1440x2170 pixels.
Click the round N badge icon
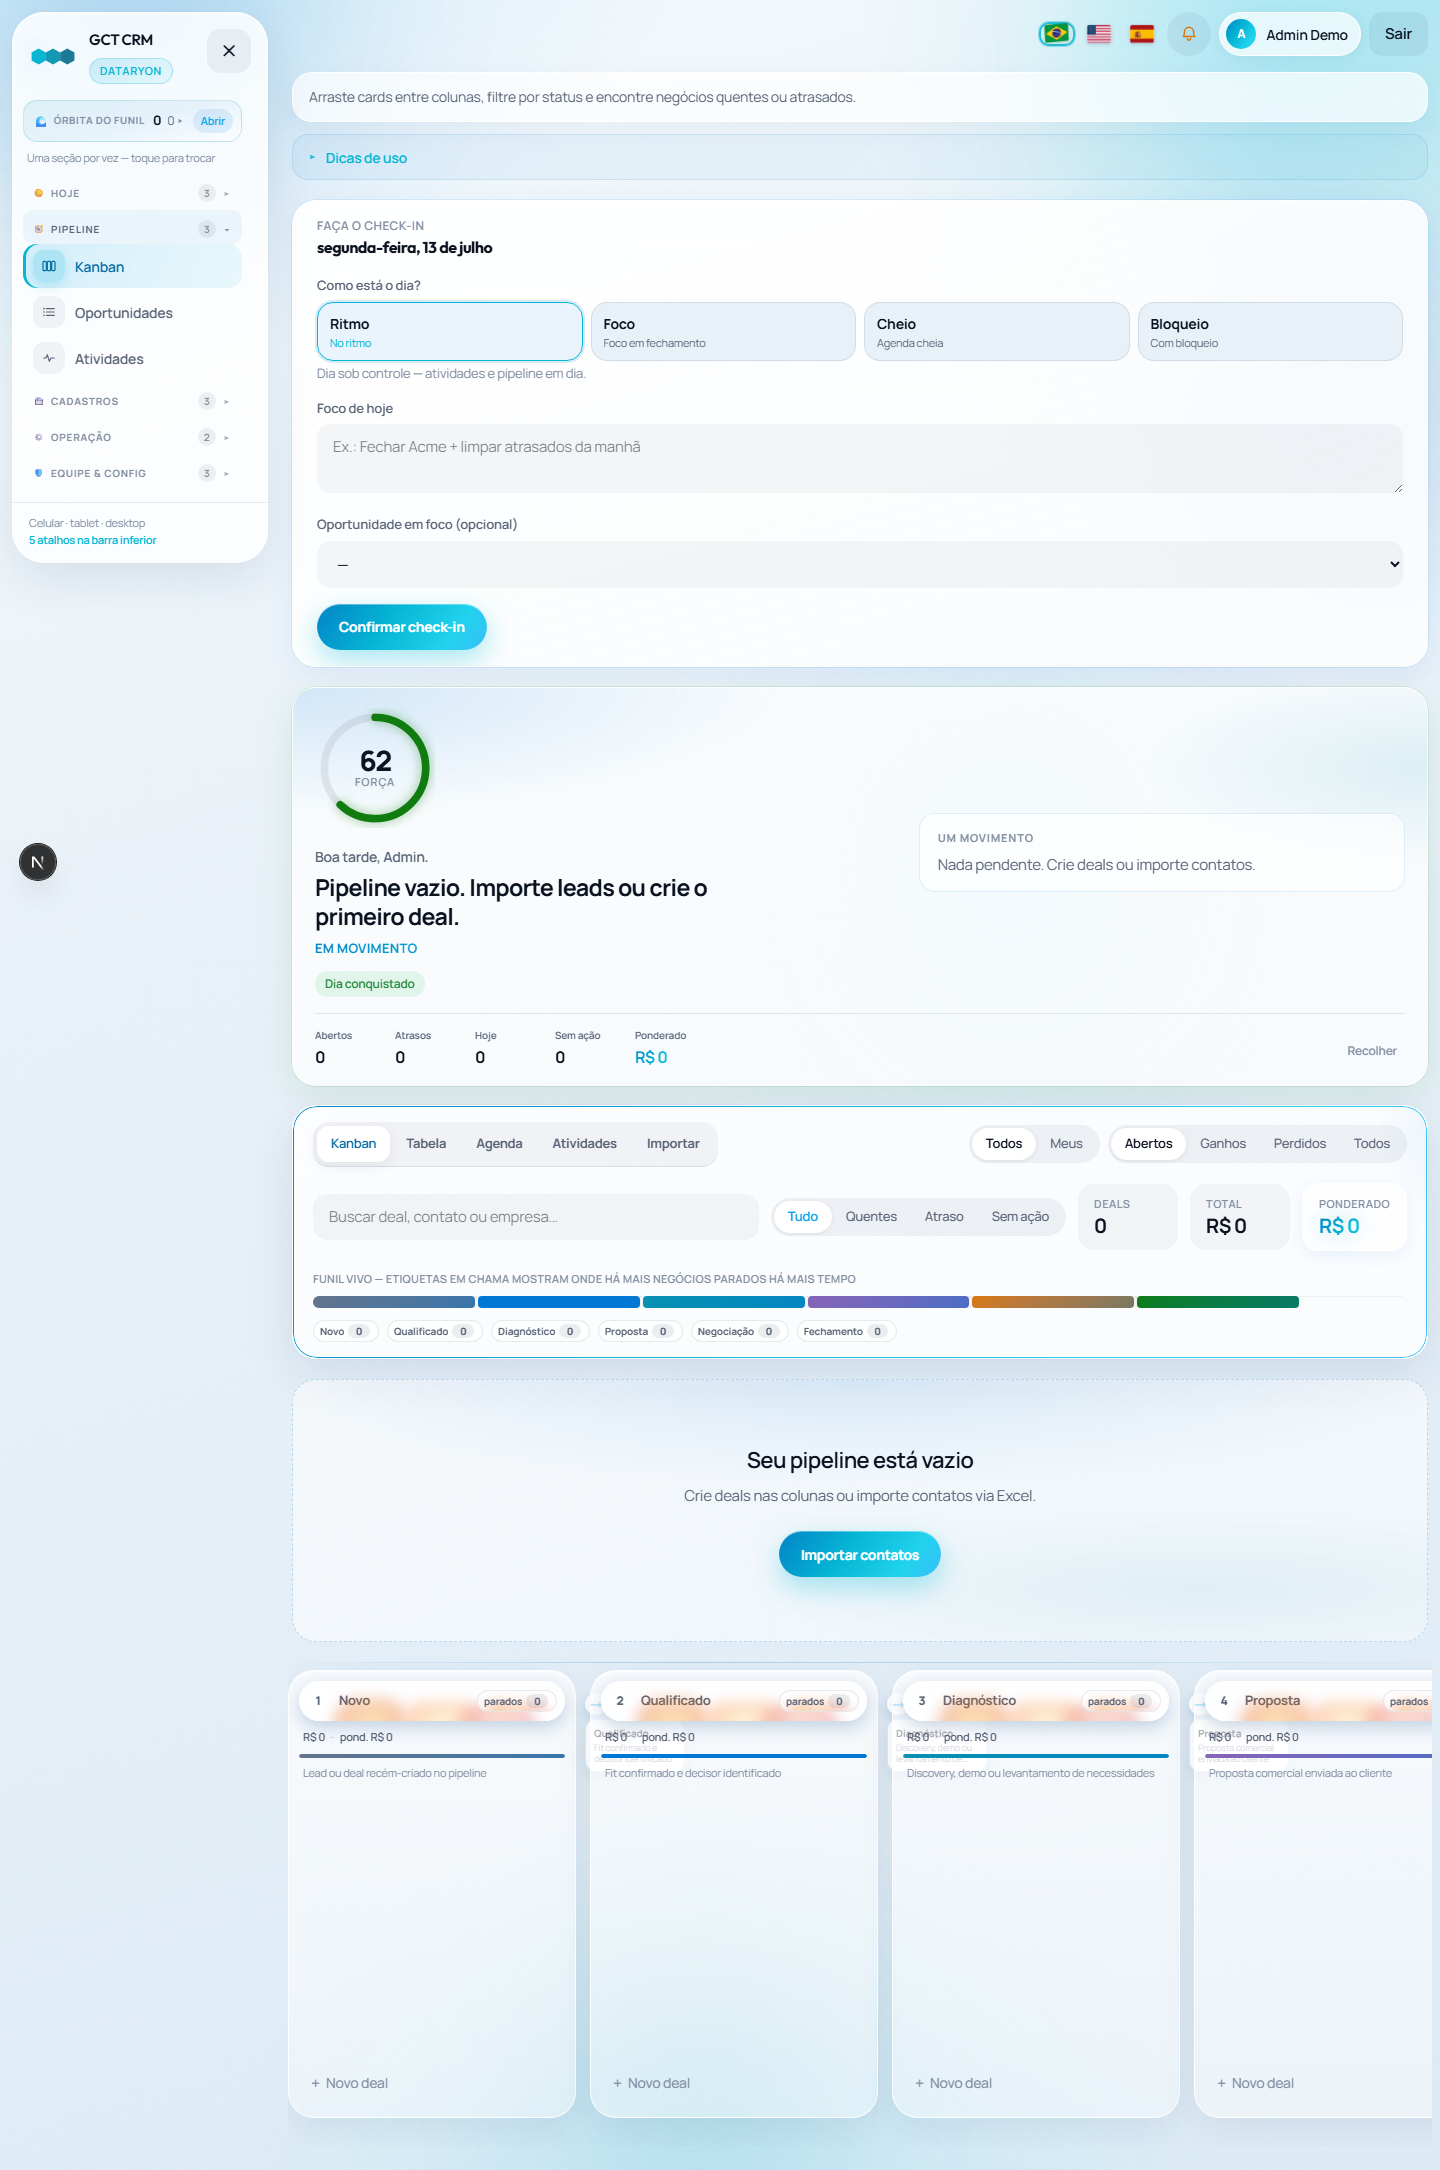point(38,862)
